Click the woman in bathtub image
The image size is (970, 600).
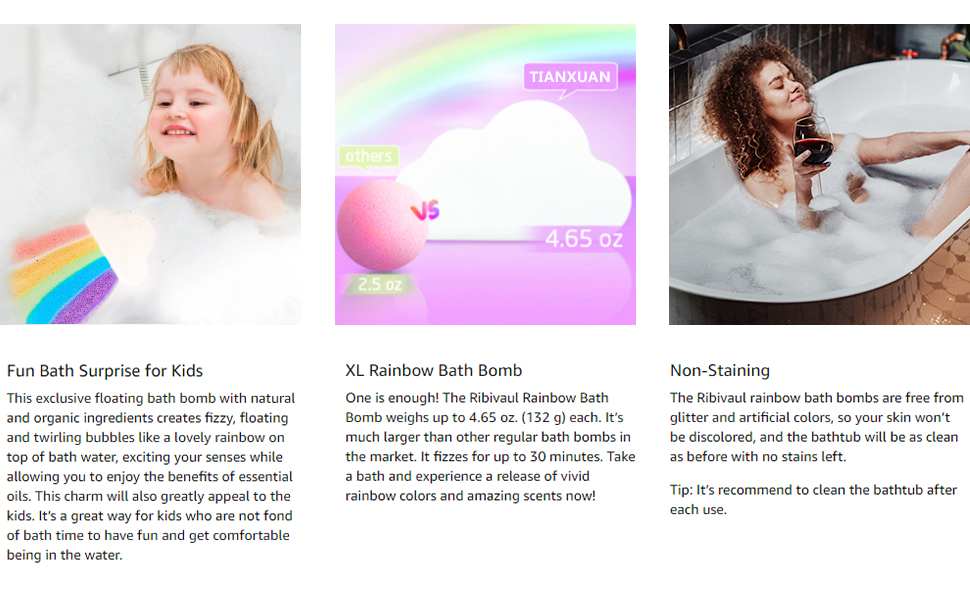(x=819, y=174)
